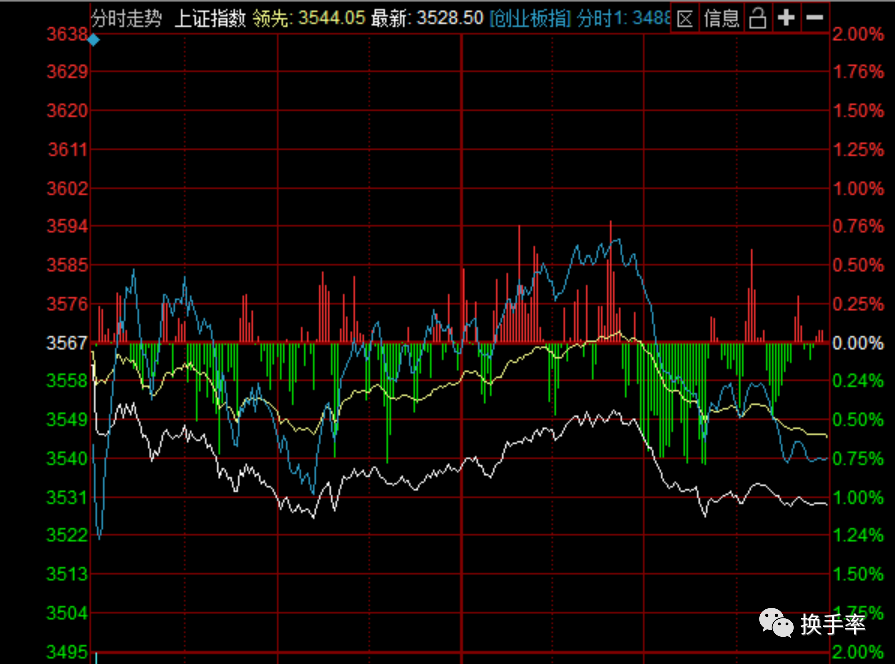Click the 0.00% right axis label
The width and height of the screenshot is (895, 664).
click(x=858, y=343)
